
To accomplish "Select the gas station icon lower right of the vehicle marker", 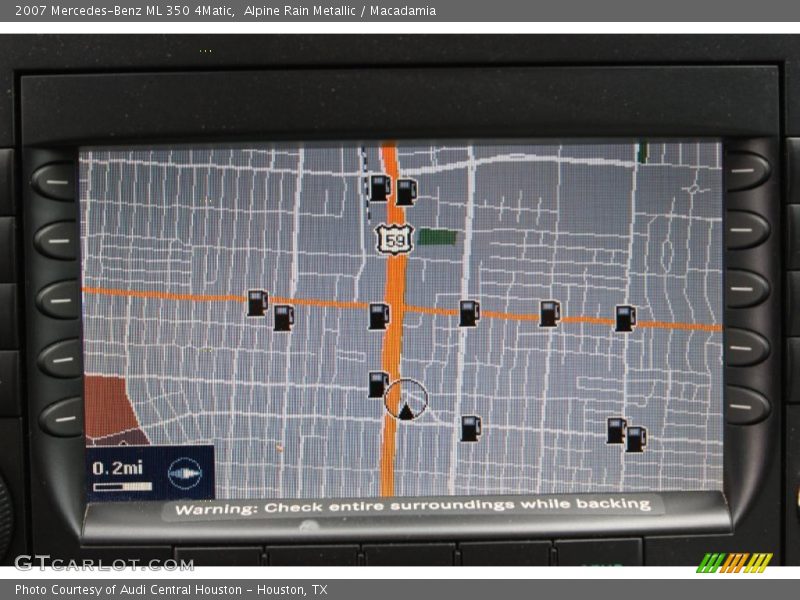I will pyautogui.click(x=470, y=428).
